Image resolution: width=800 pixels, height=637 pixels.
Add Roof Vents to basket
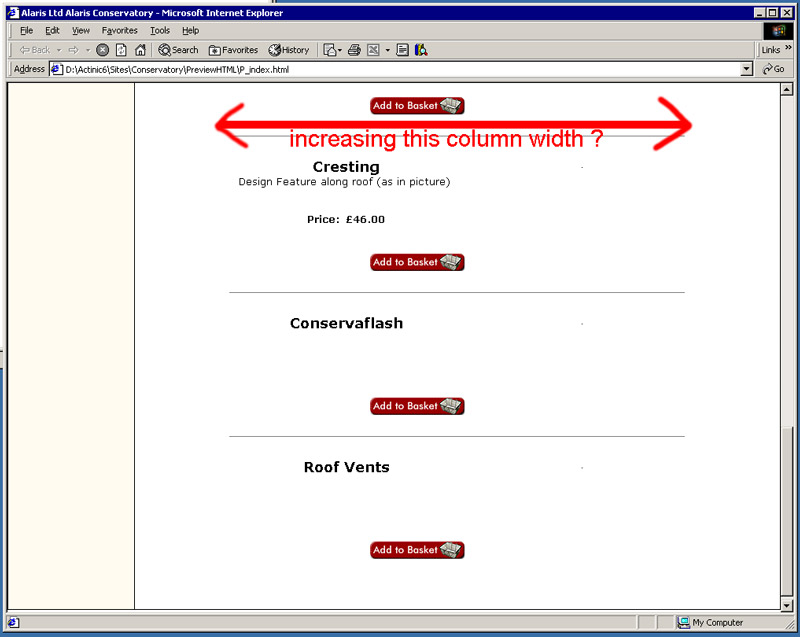(x=417, y=550)
